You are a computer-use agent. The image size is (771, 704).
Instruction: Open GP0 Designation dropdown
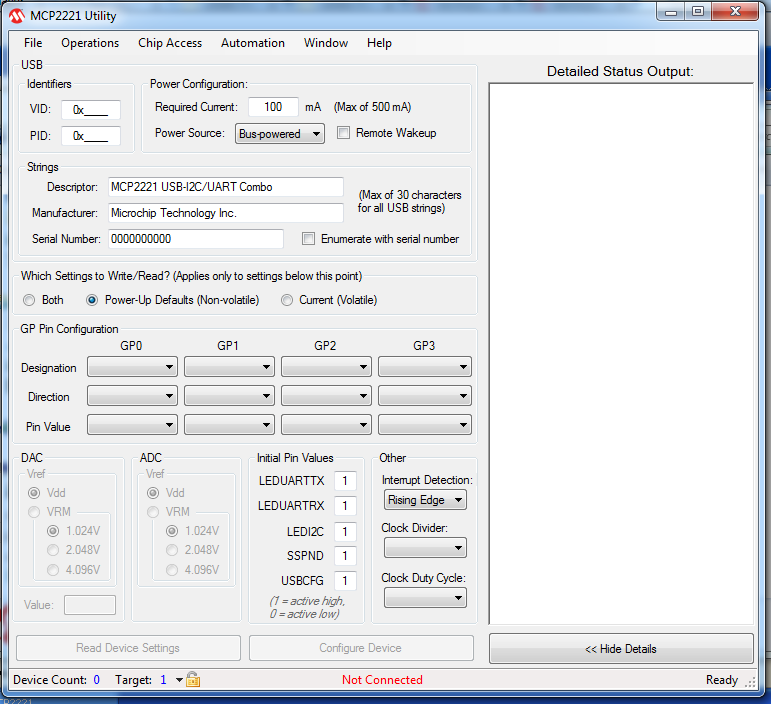[132, 367]
